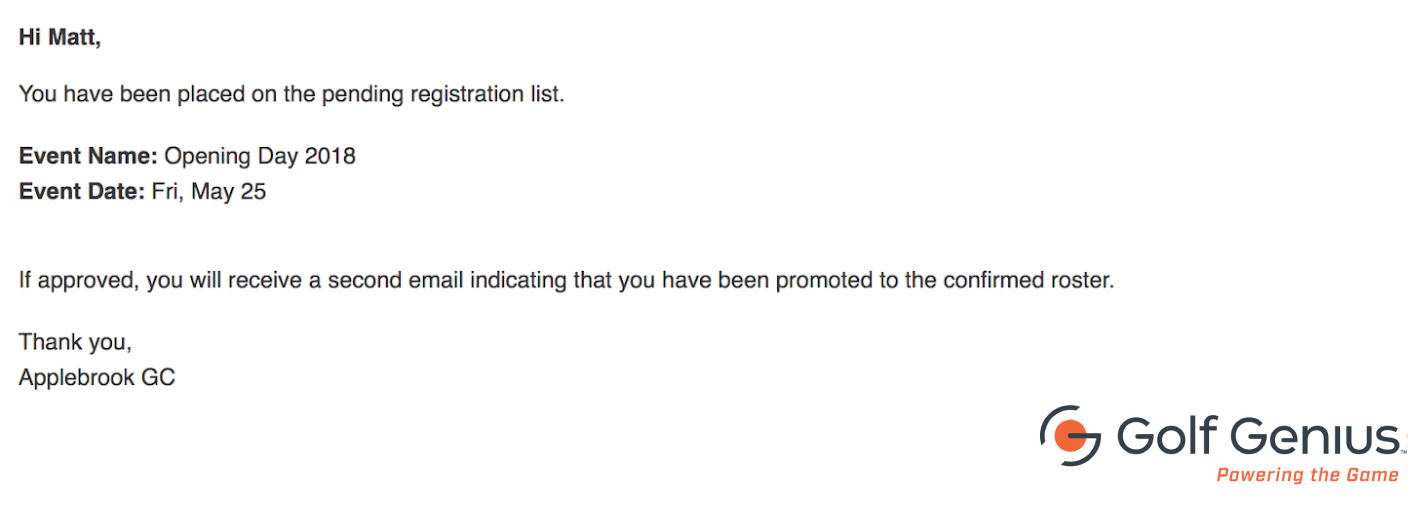Click the Golf Genius circular logo icon

(x=1070, y=436)
